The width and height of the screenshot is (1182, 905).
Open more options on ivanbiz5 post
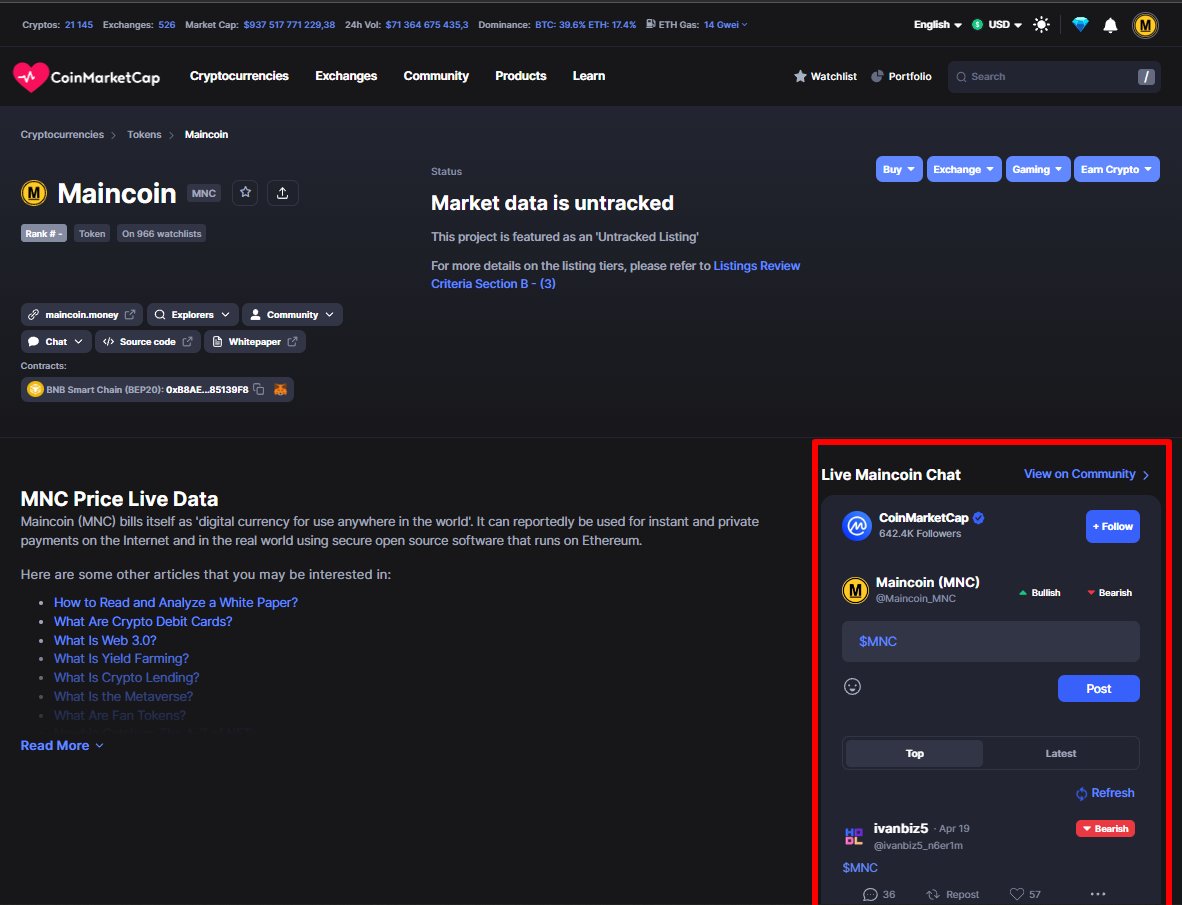(1098, 894)
